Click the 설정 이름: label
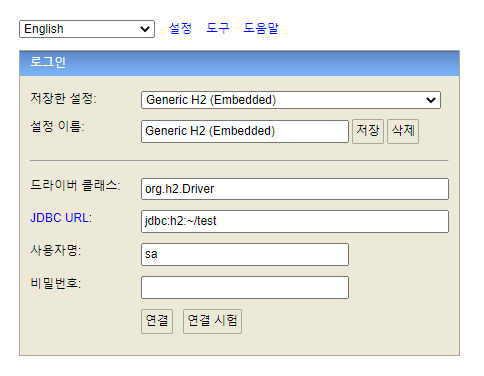484x376 pixels. pos(58,127)
